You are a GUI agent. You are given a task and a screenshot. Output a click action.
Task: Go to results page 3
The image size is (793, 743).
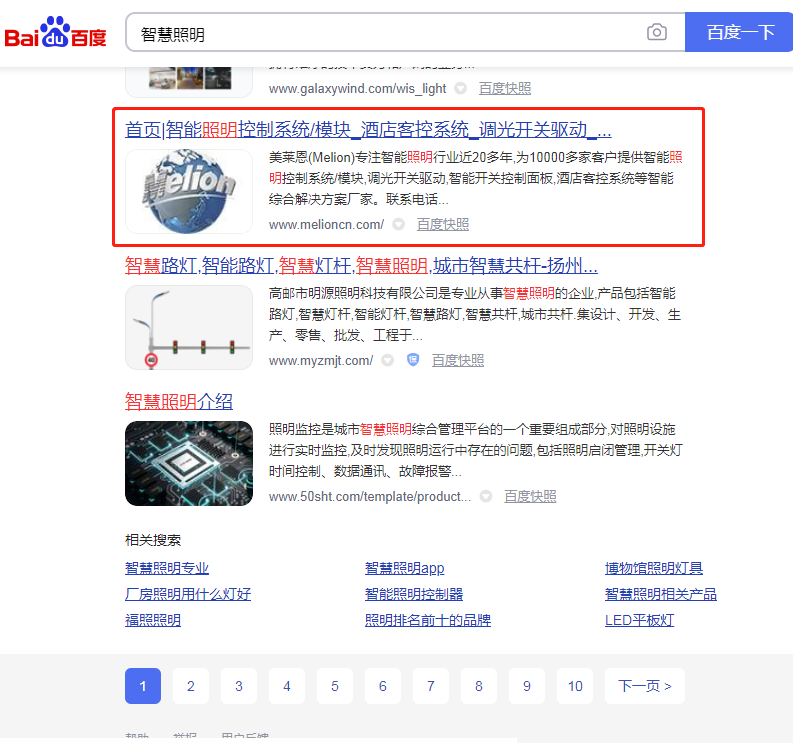[239, 686]
